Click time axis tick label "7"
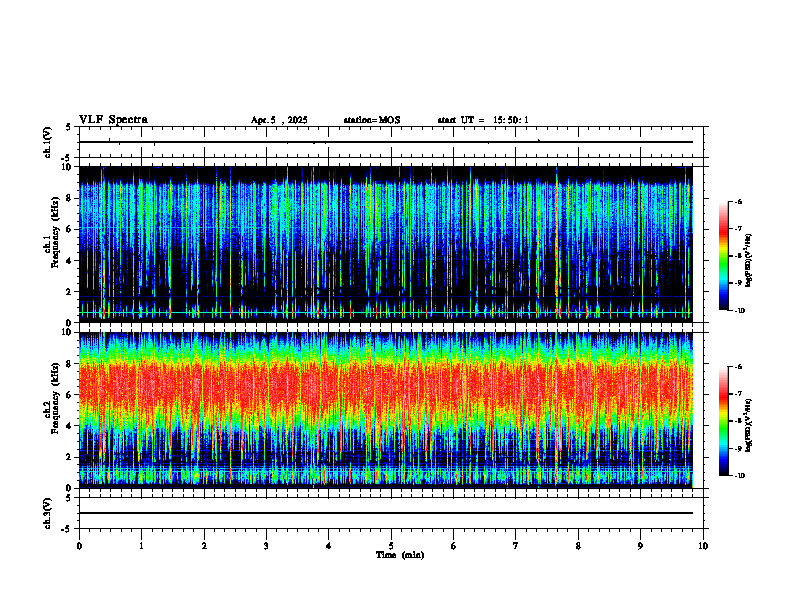Image resolution: width=792 pixels, height=612 pixels. click(x=516, y=546)
